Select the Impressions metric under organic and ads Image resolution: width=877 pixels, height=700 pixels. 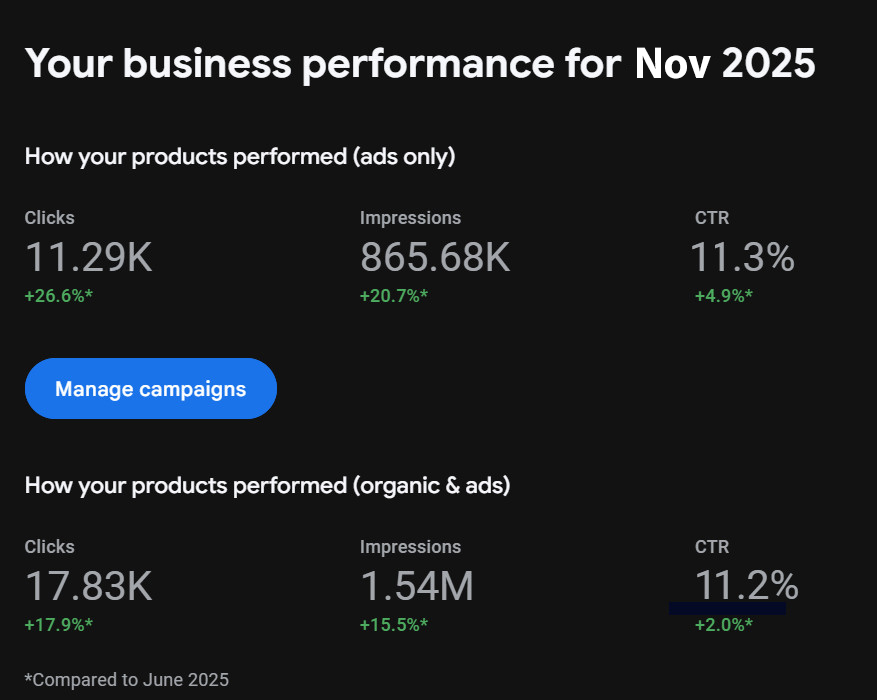[x=410, y=547]
